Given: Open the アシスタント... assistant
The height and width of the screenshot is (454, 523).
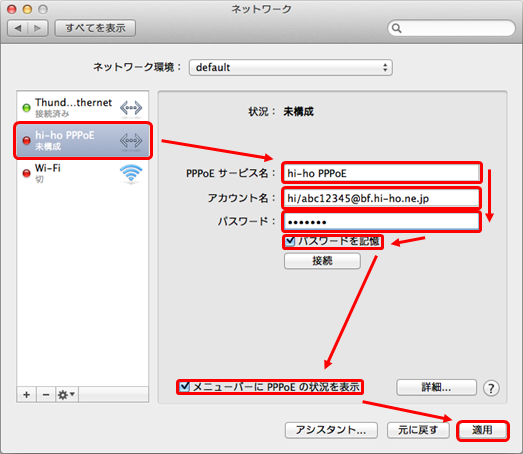Looking at the screenshot, I should [x=331, y=430].
